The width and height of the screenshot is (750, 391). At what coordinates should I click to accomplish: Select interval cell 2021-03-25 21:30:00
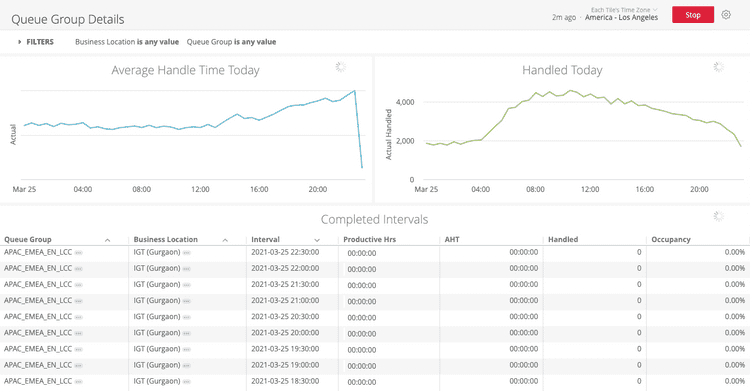(285, 284)
